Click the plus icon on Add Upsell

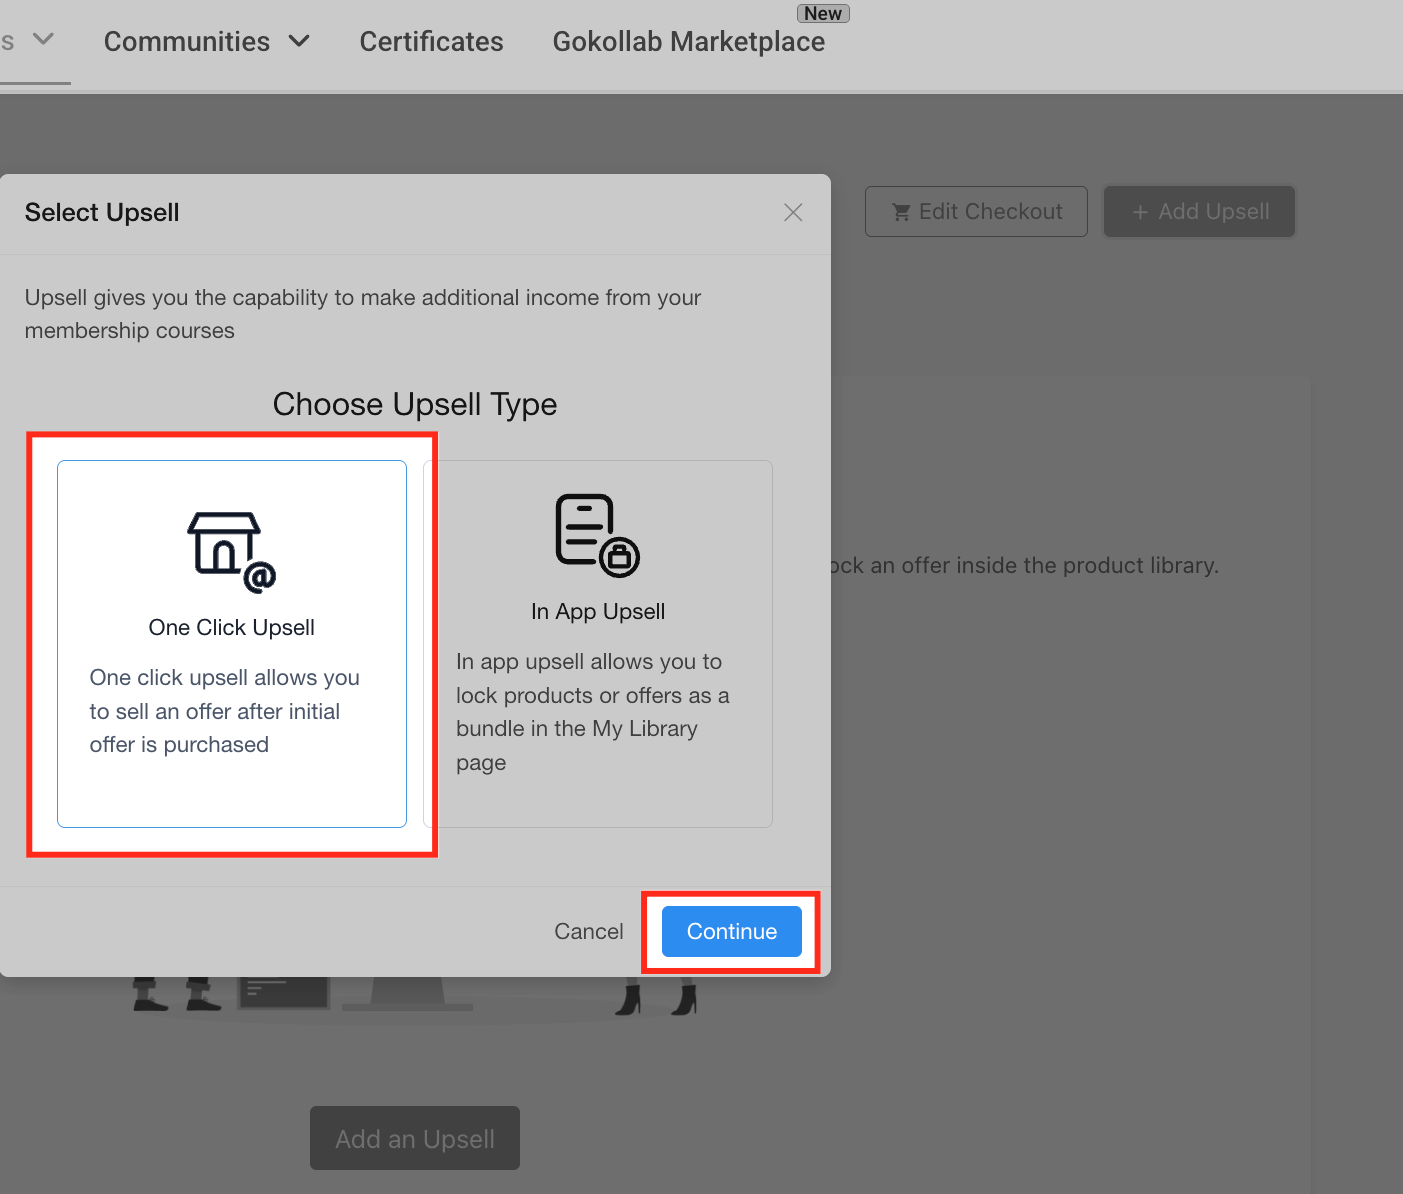[1140, 212]
